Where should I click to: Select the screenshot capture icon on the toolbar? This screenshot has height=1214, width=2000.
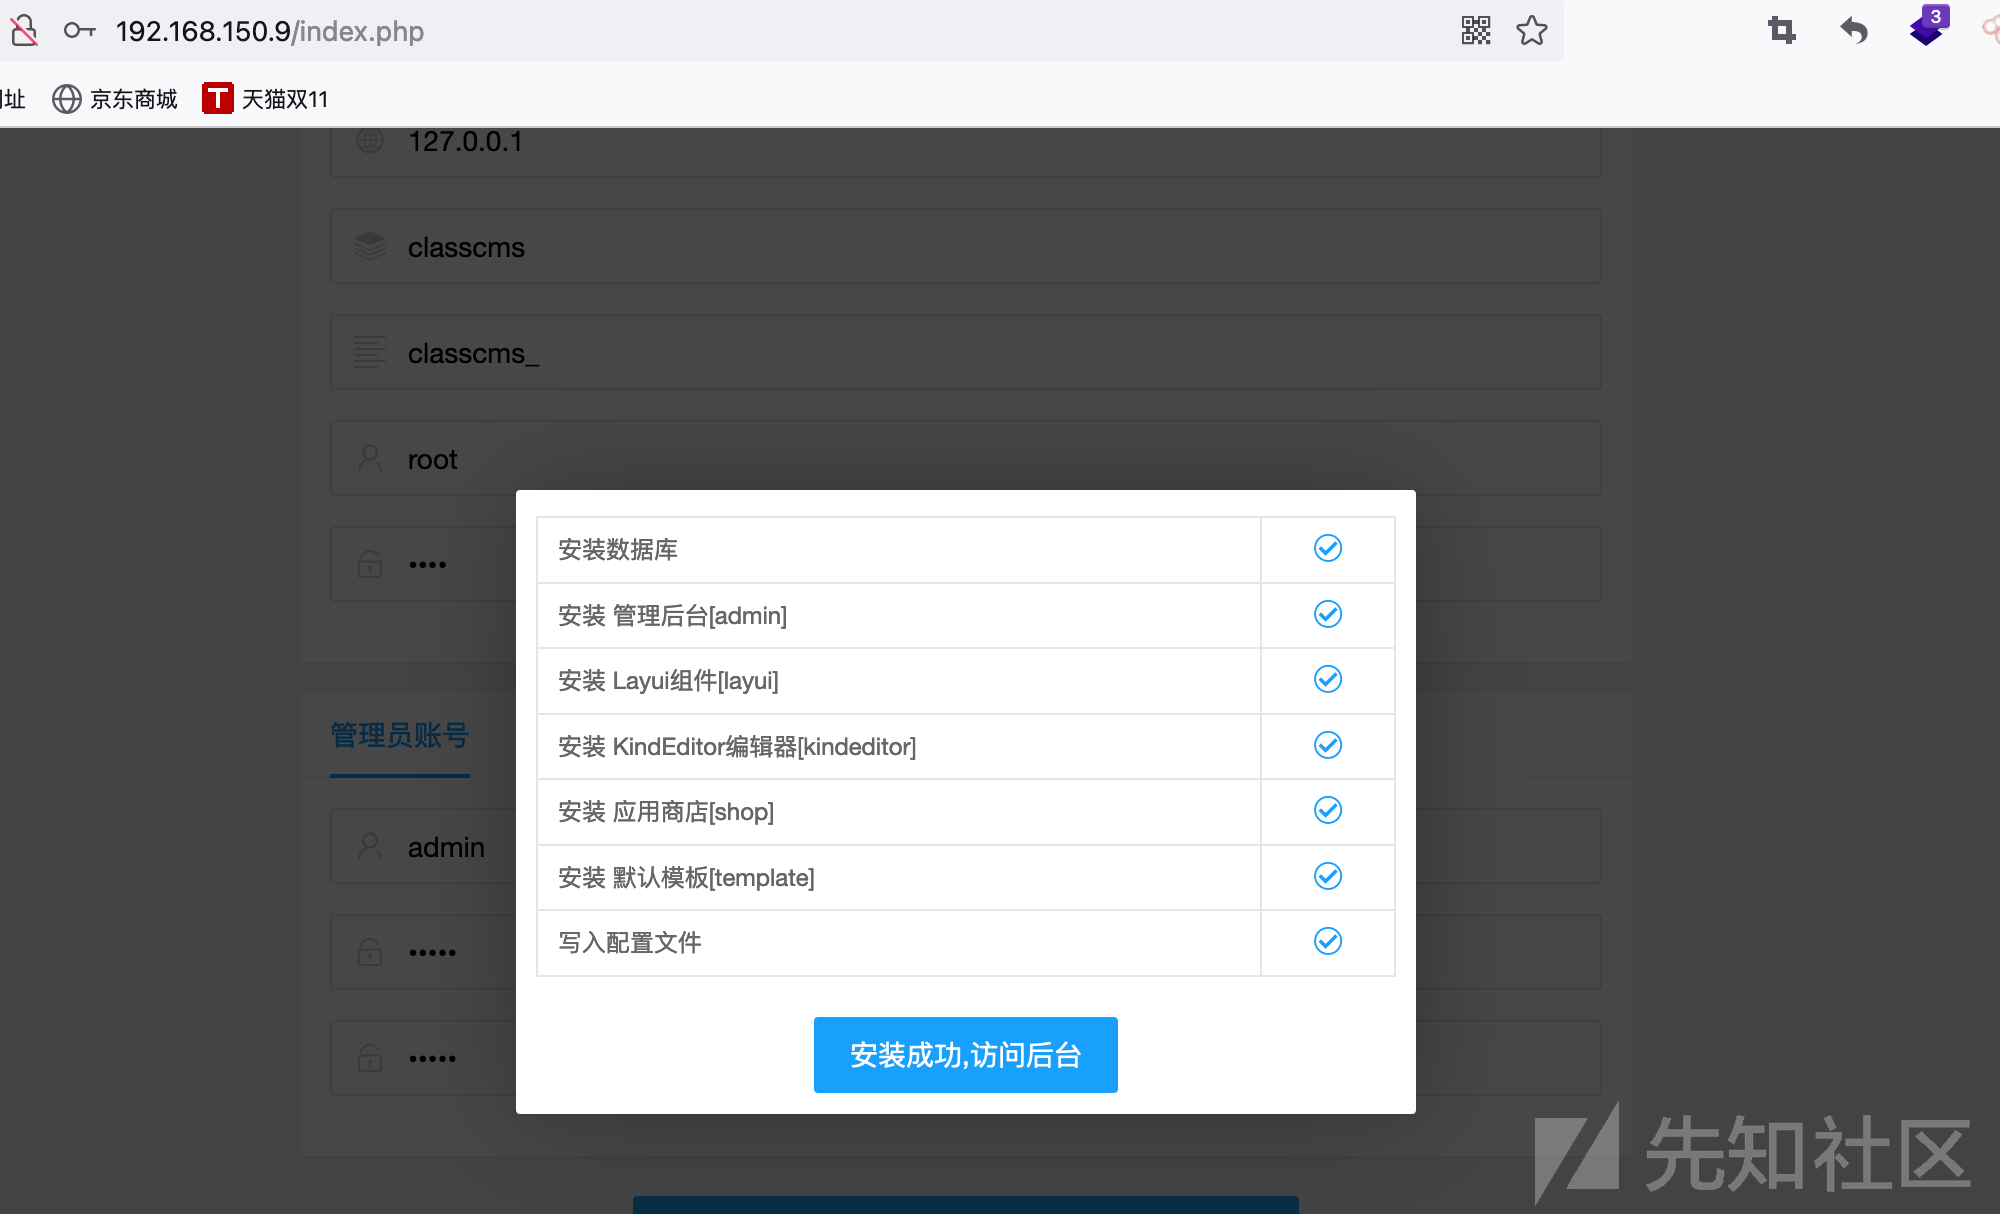tap(1781, 31)
